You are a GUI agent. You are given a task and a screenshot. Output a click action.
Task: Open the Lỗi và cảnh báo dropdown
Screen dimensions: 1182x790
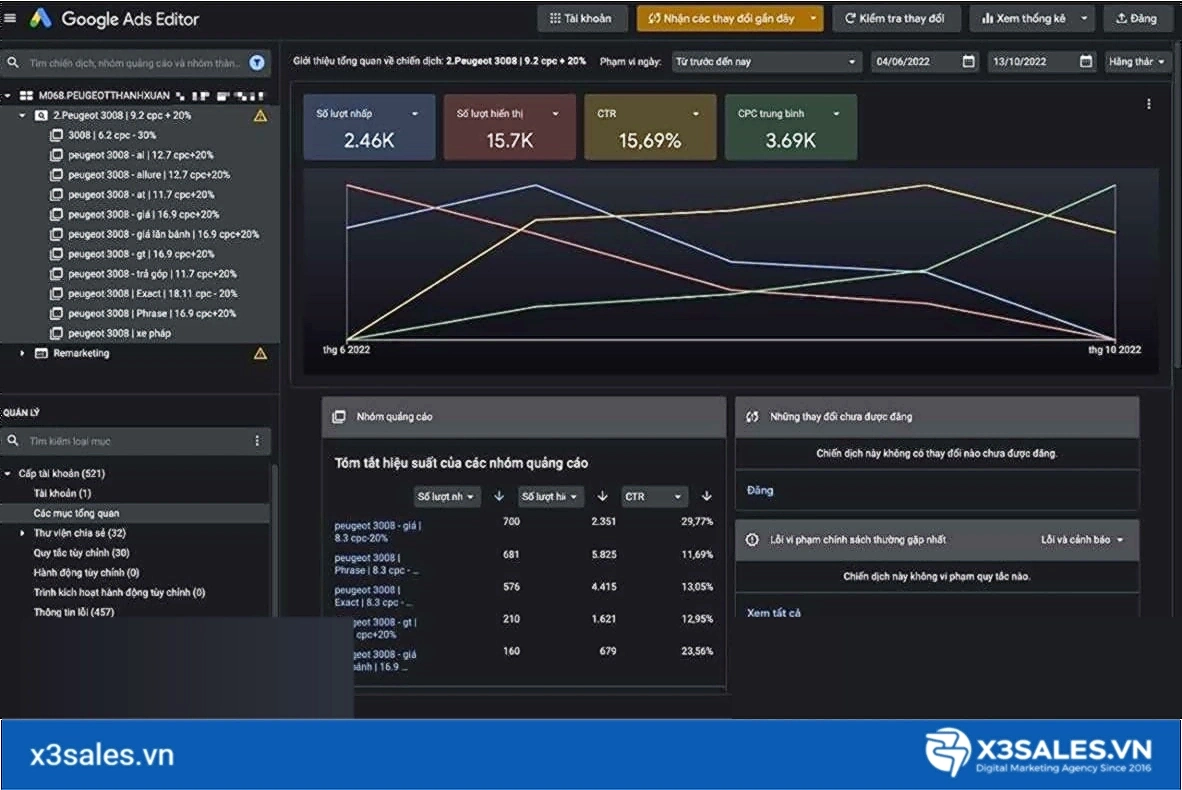point(1082,540)
